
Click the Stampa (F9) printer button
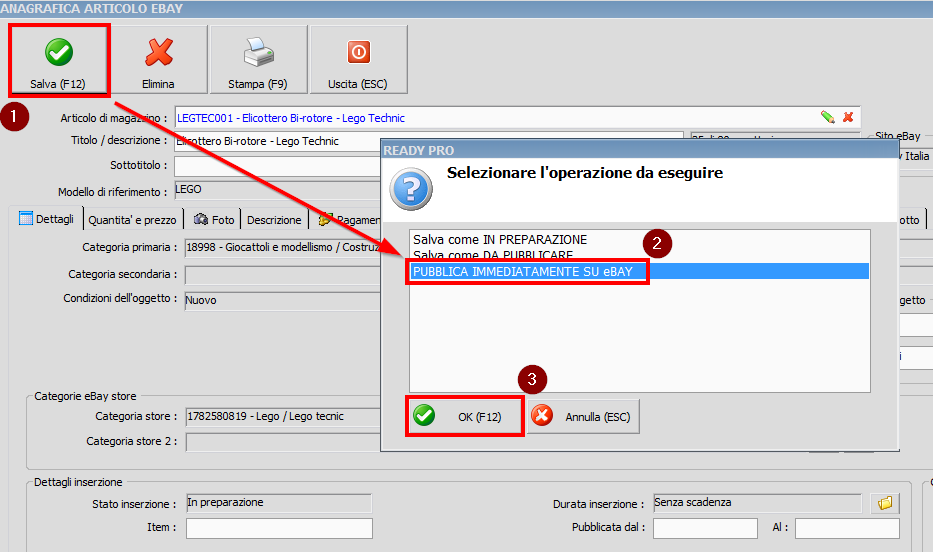coord(258,59)
